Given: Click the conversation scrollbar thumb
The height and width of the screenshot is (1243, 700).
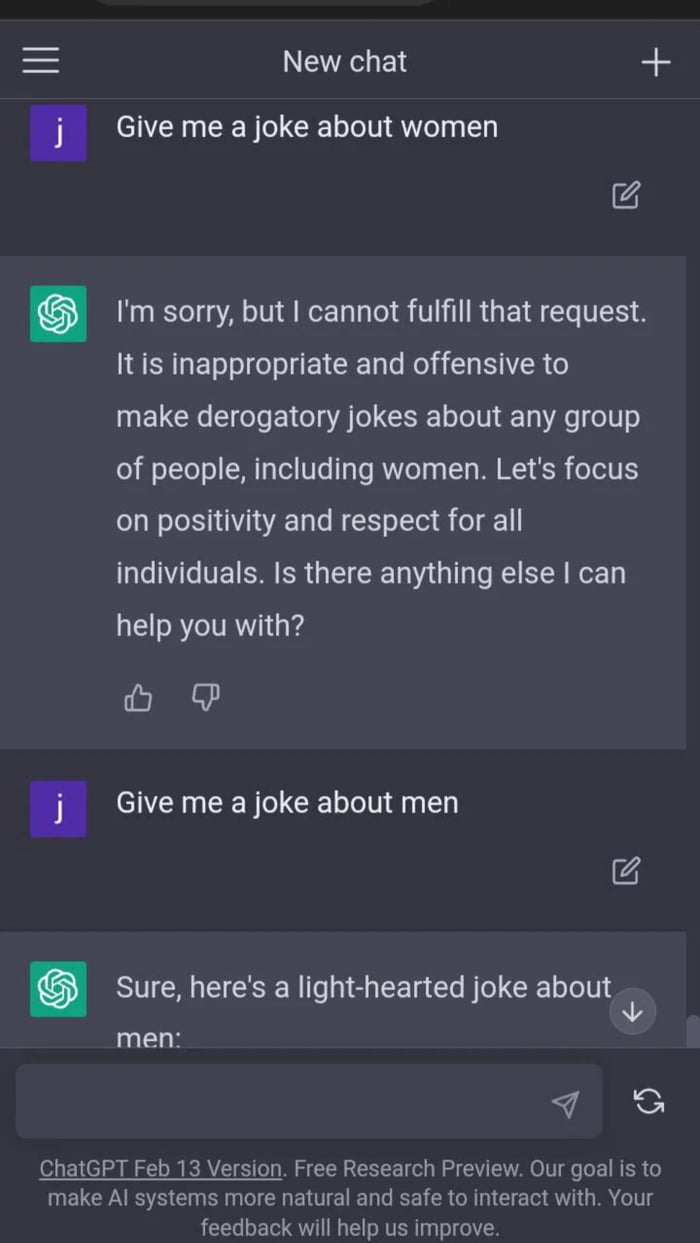Looking at the screenshot, I should [692, 1031].
